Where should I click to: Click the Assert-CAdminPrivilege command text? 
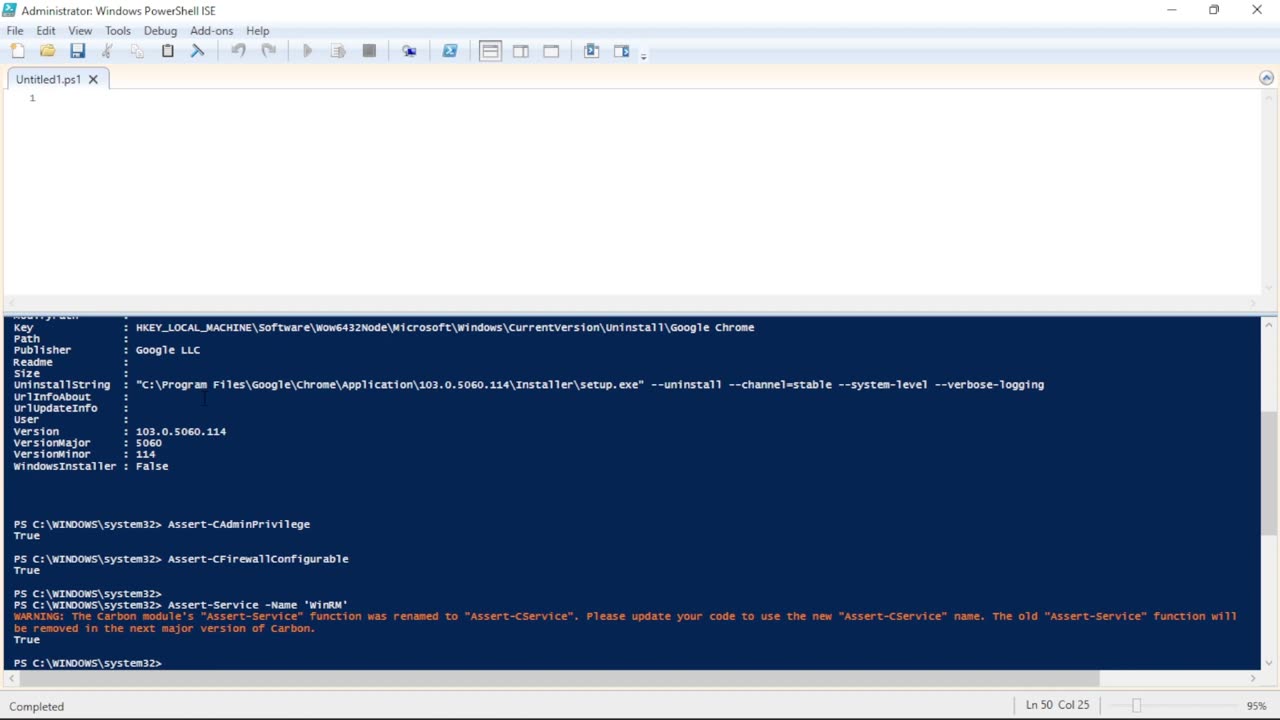coord(239,524)
